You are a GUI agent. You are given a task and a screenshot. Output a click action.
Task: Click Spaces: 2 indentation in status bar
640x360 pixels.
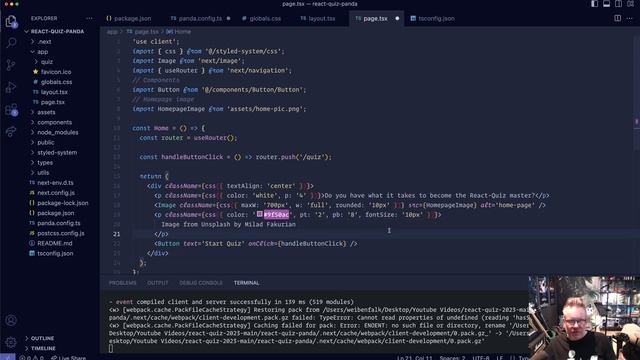coord(452,358)
